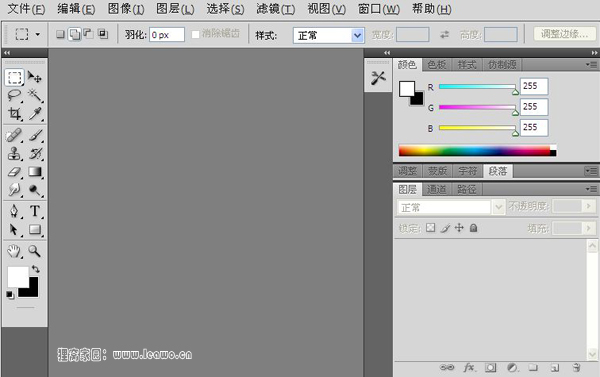Open the marquee tool preset picker arrow
600x377 pixels.
coord(38,34)
